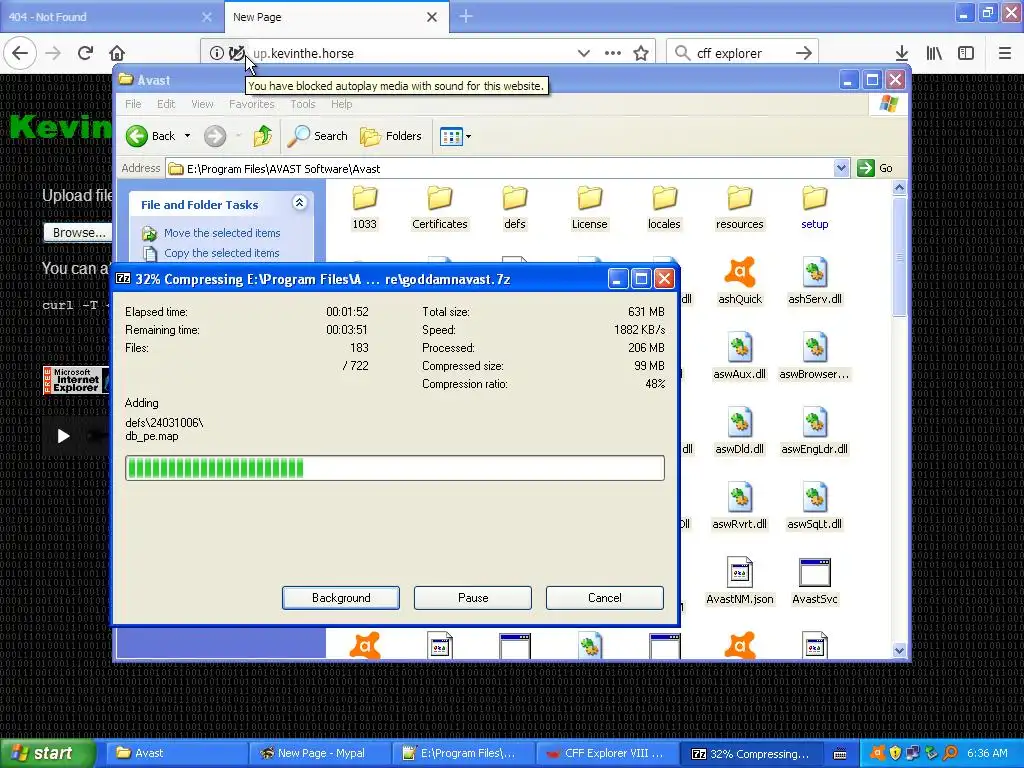Open the browser library icon
This screenshot has height=768, width=1024.
935,54
